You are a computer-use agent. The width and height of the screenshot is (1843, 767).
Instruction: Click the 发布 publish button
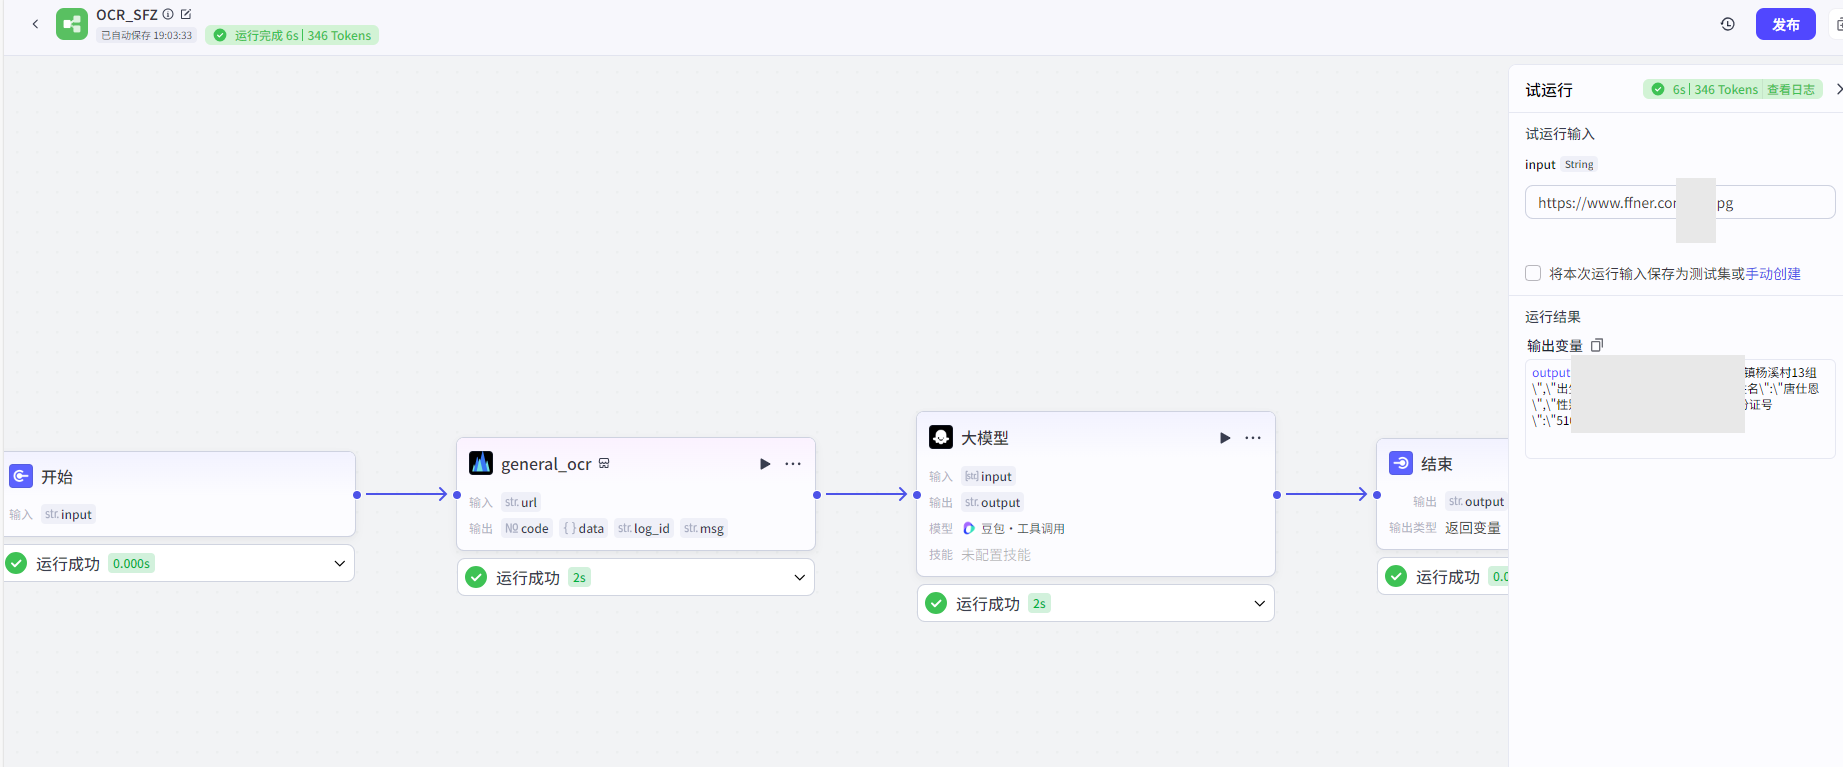1785,24
